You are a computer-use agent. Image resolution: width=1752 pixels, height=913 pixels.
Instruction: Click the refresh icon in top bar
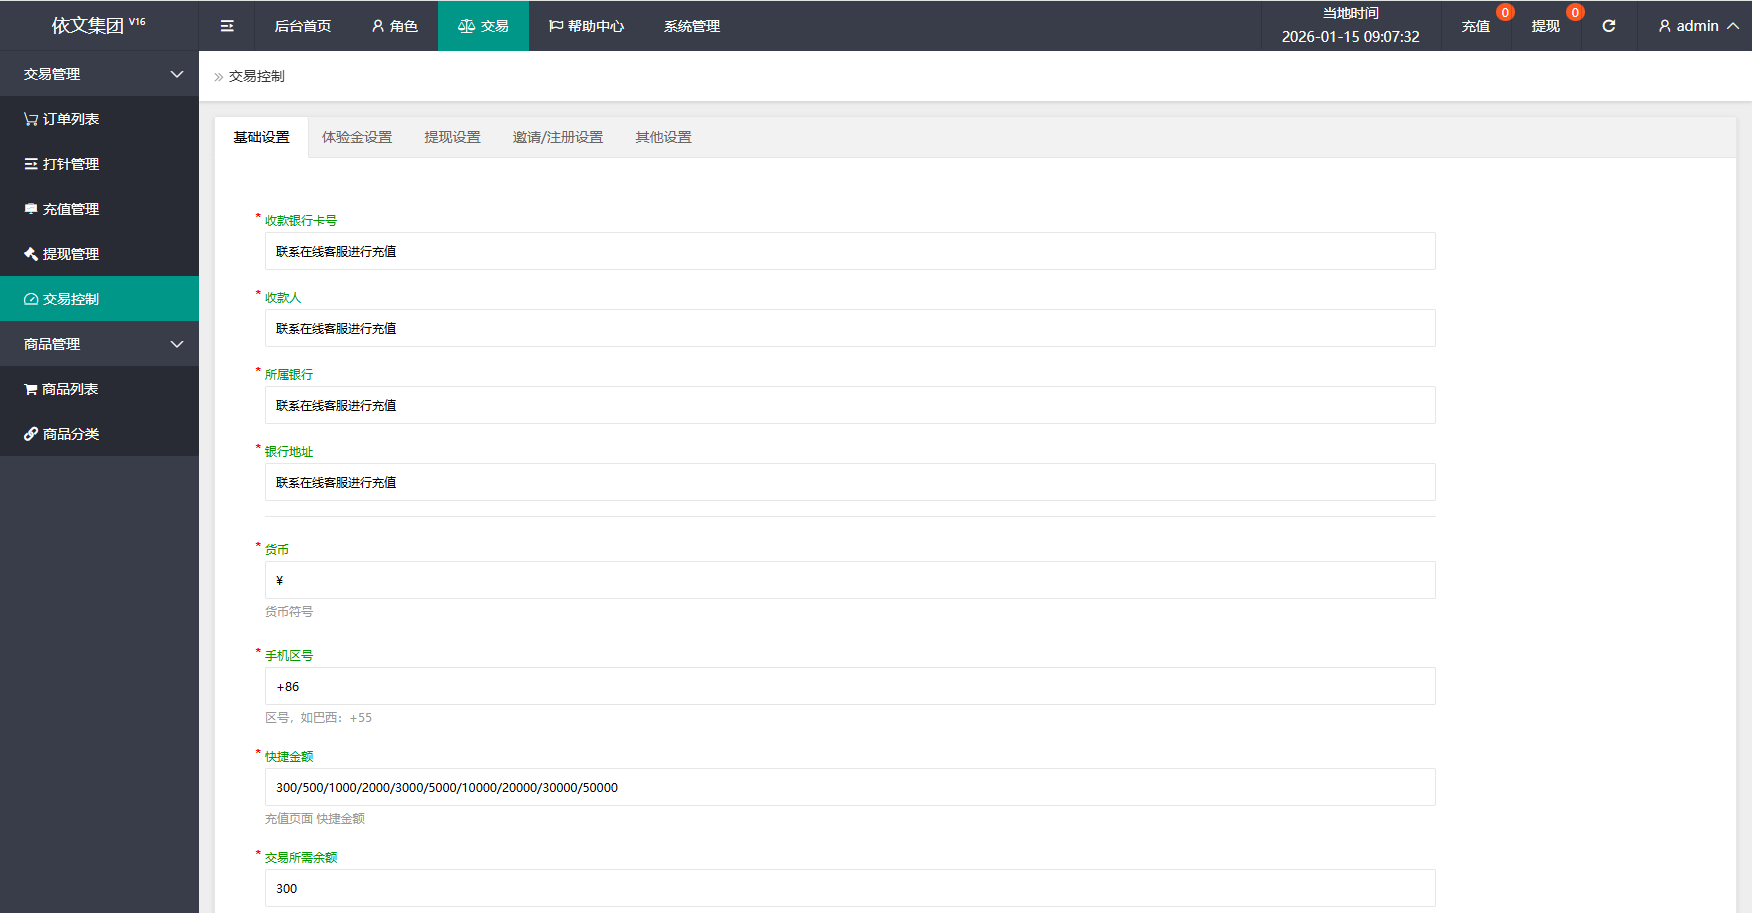click(x=1608, y=26)
